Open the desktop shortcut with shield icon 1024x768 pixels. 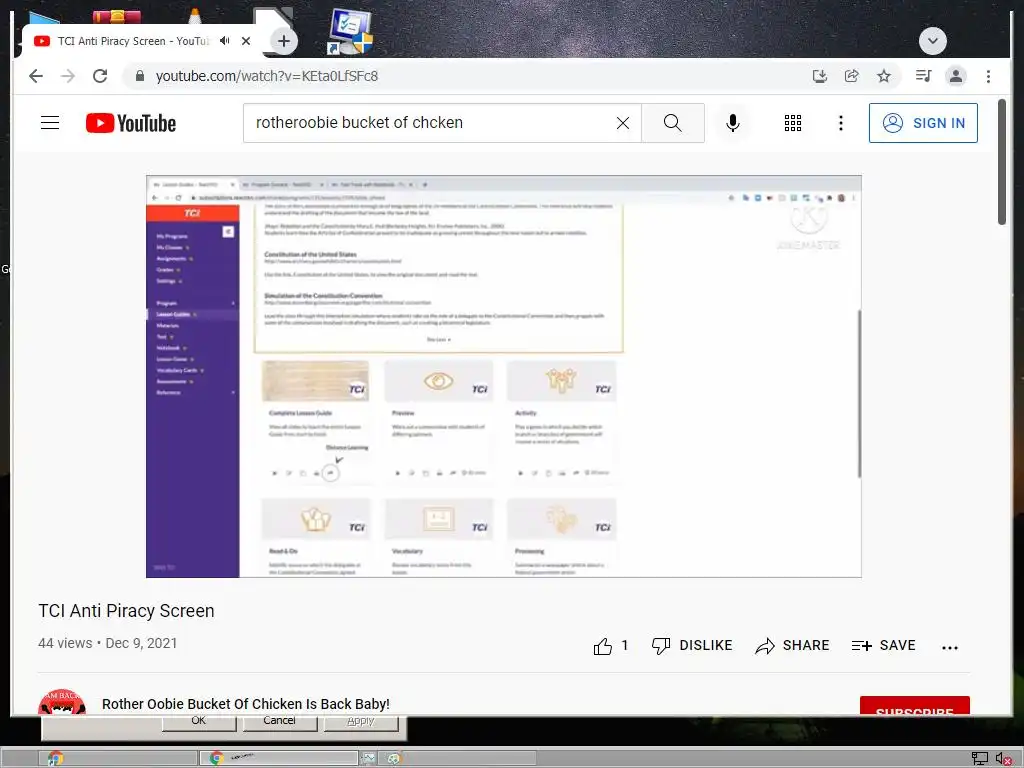[x=350, y=31]
